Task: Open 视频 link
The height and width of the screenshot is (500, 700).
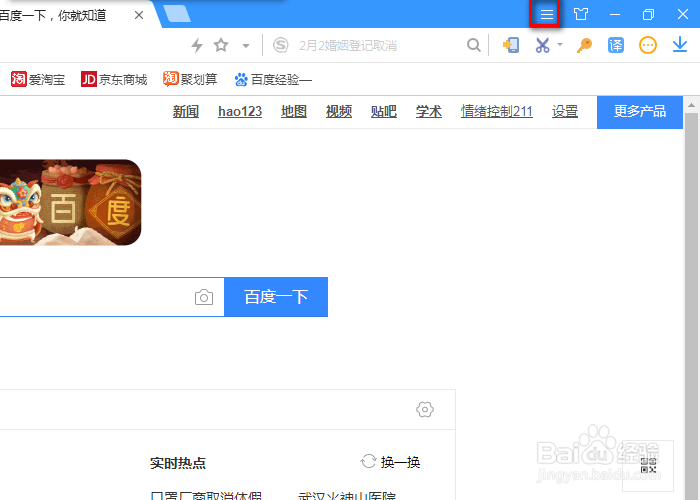Action: pos(339,111)
